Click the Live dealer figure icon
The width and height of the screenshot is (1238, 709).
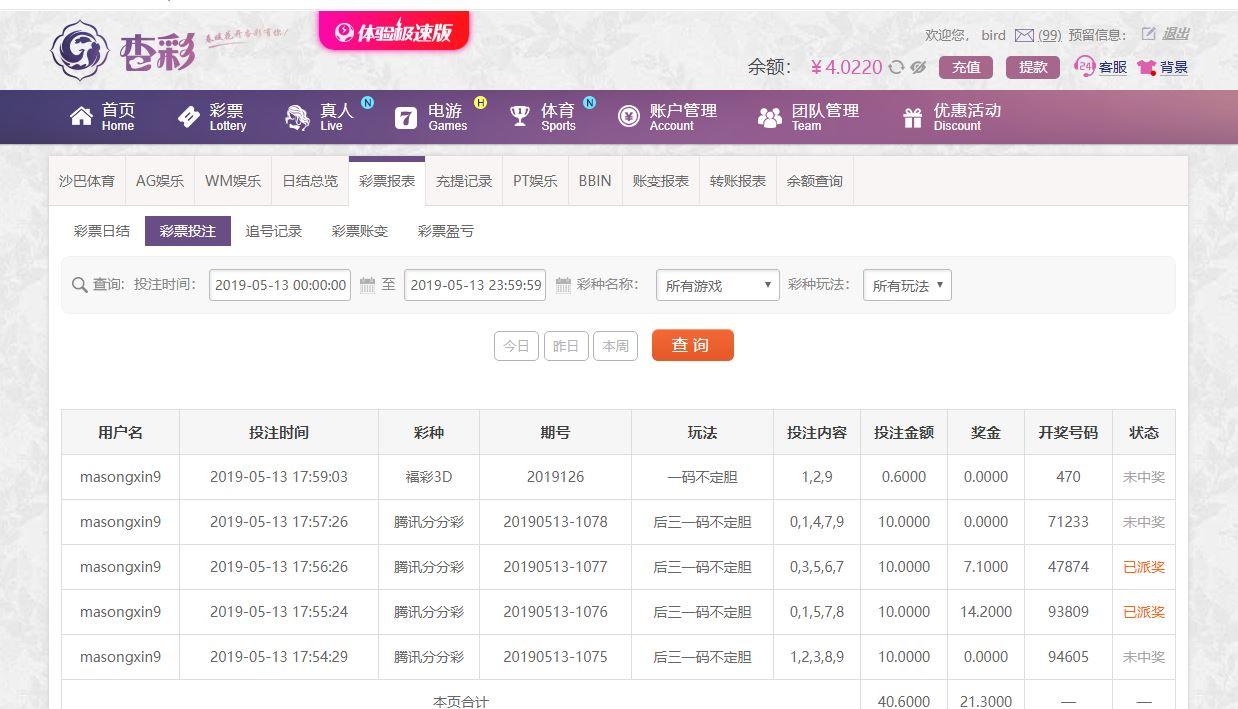coord(297,117)
